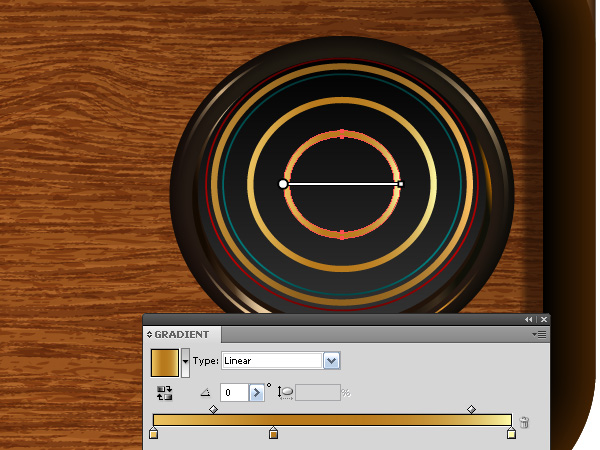Select the GRADIENT panel tab
This screenshot has width=600, height=450.
coord(181,334)
